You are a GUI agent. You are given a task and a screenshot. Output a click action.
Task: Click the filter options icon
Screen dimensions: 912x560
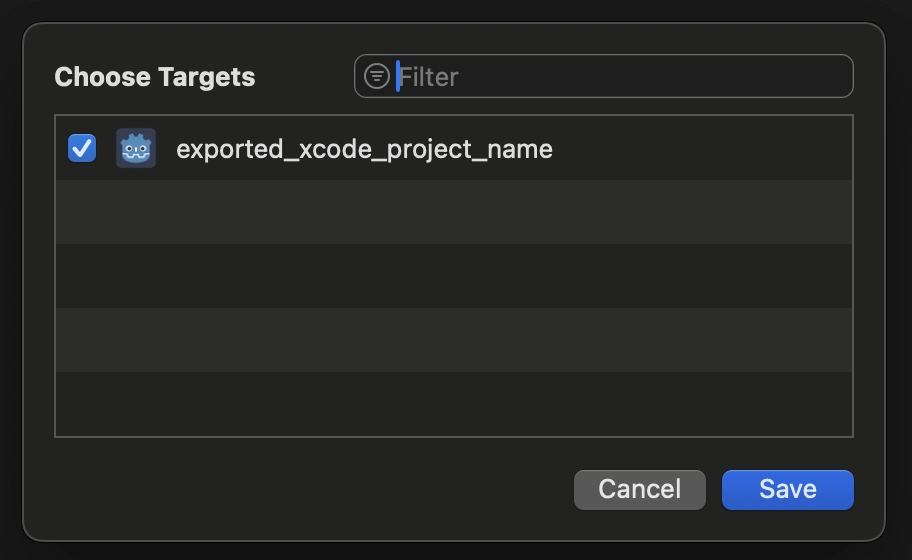pyautogui.click(x=376, y=76)
